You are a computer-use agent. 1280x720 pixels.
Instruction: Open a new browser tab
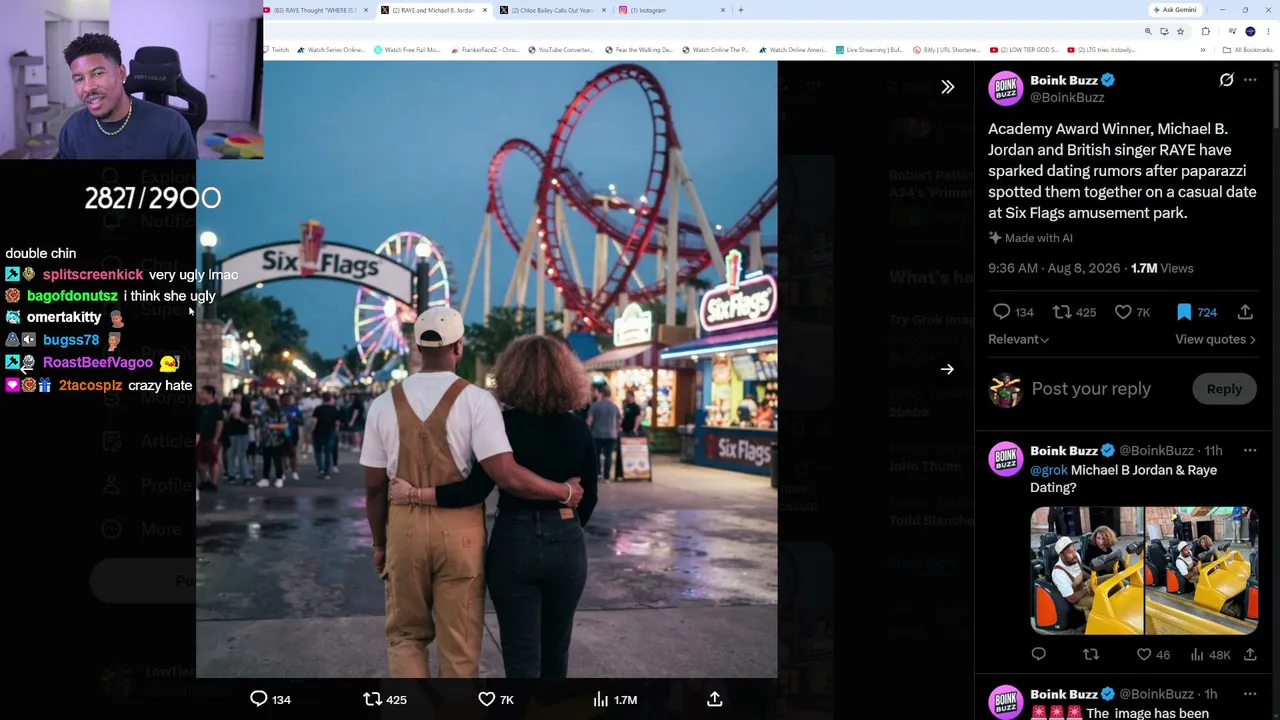coord(741,10)
